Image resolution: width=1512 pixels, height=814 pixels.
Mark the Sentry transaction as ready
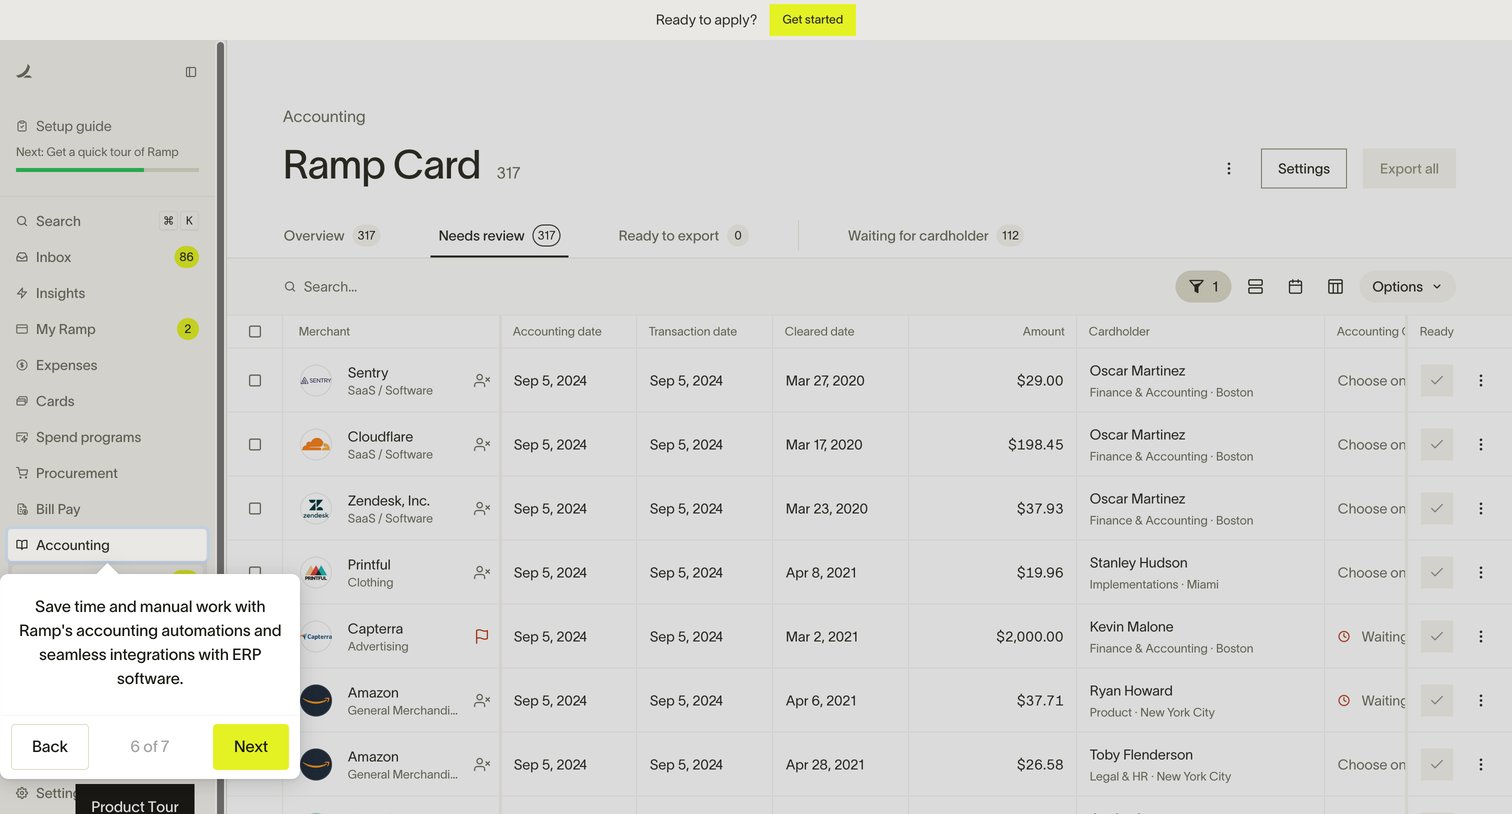point(1437,381)
